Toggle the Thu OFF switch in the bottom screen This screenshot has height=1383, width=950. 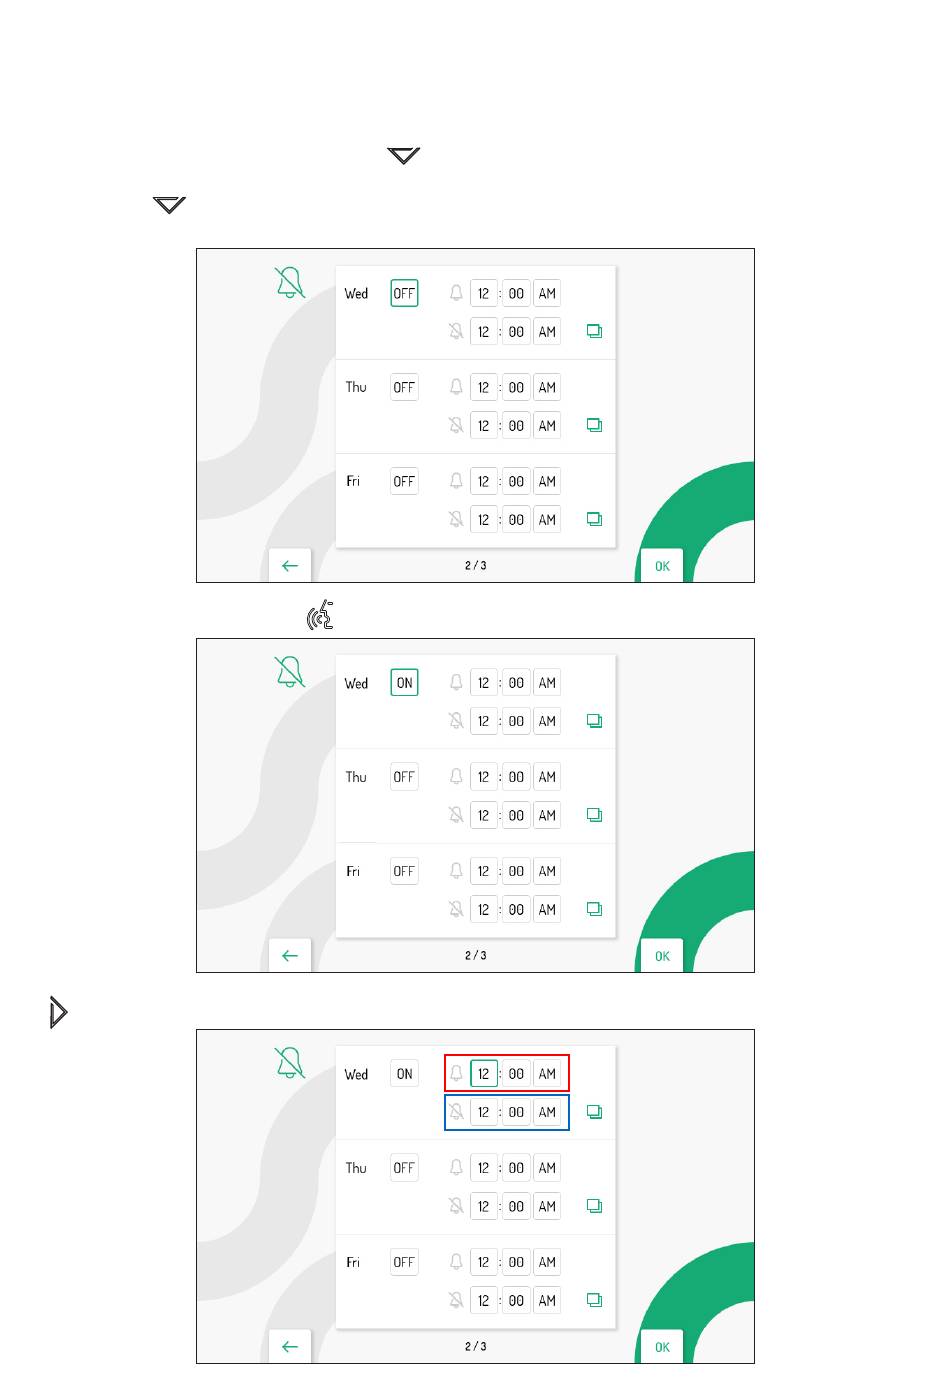404,1168
